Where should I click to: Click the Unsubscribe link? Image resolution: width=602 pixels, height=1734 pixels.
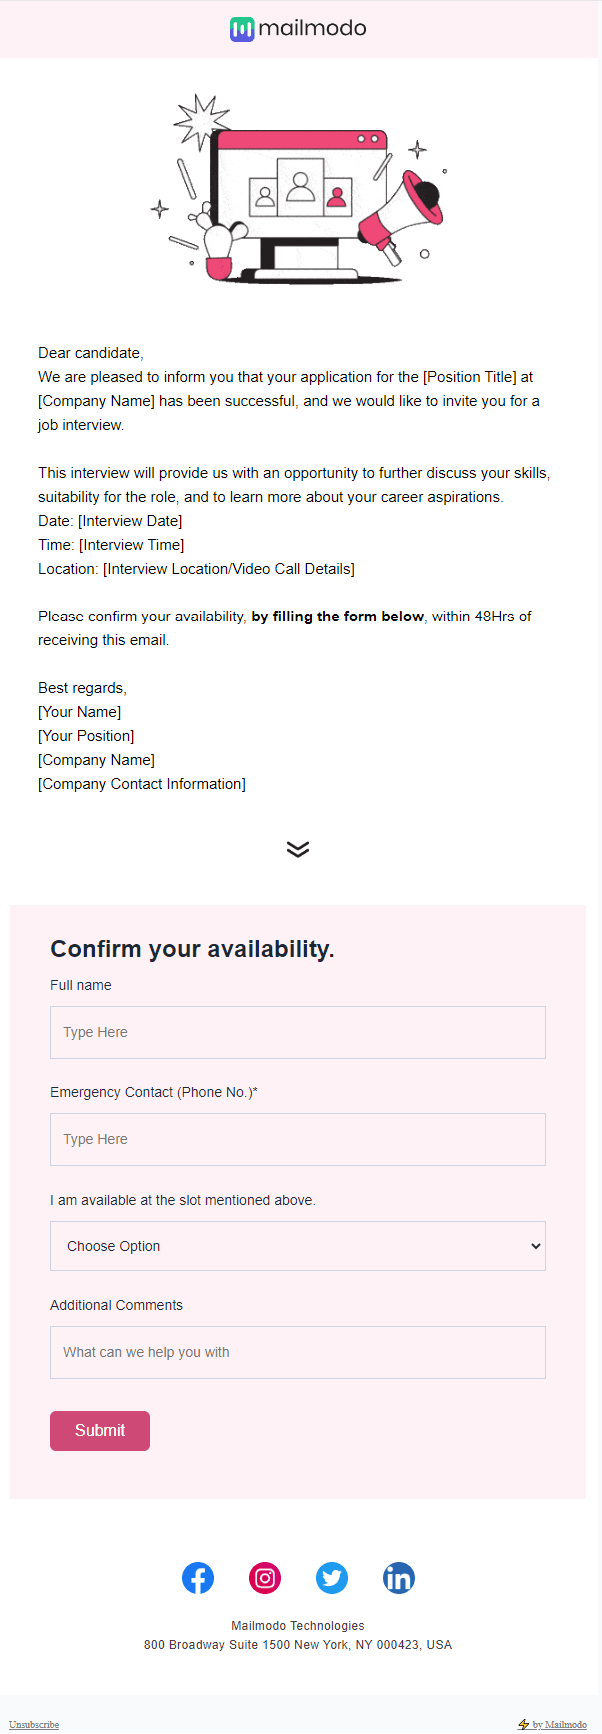tap(34, 1724)
